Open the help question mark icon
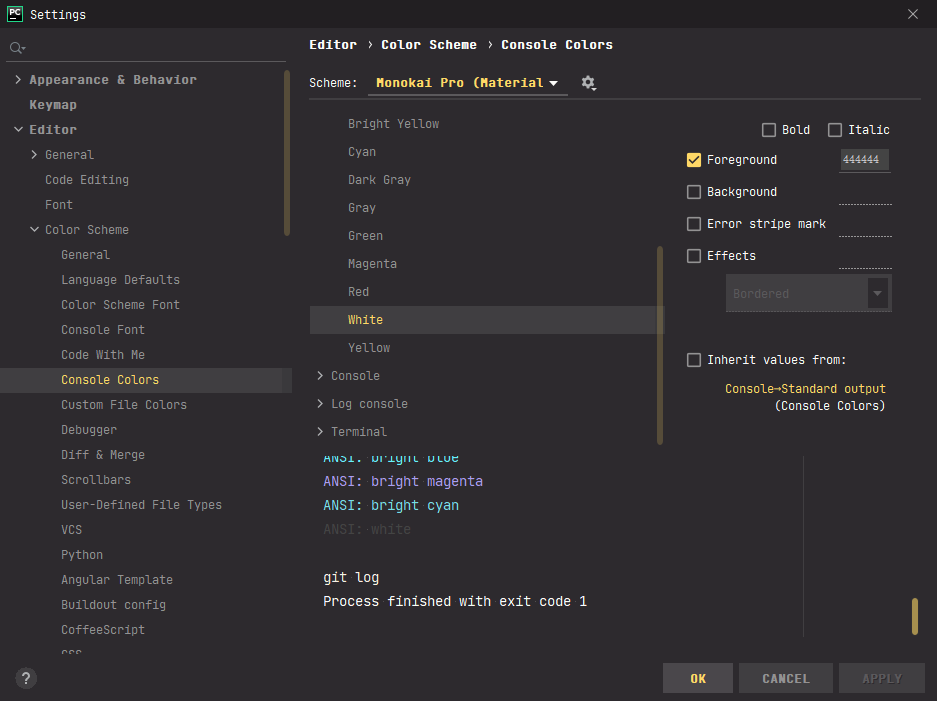937x701 pixels. [27, 678]
